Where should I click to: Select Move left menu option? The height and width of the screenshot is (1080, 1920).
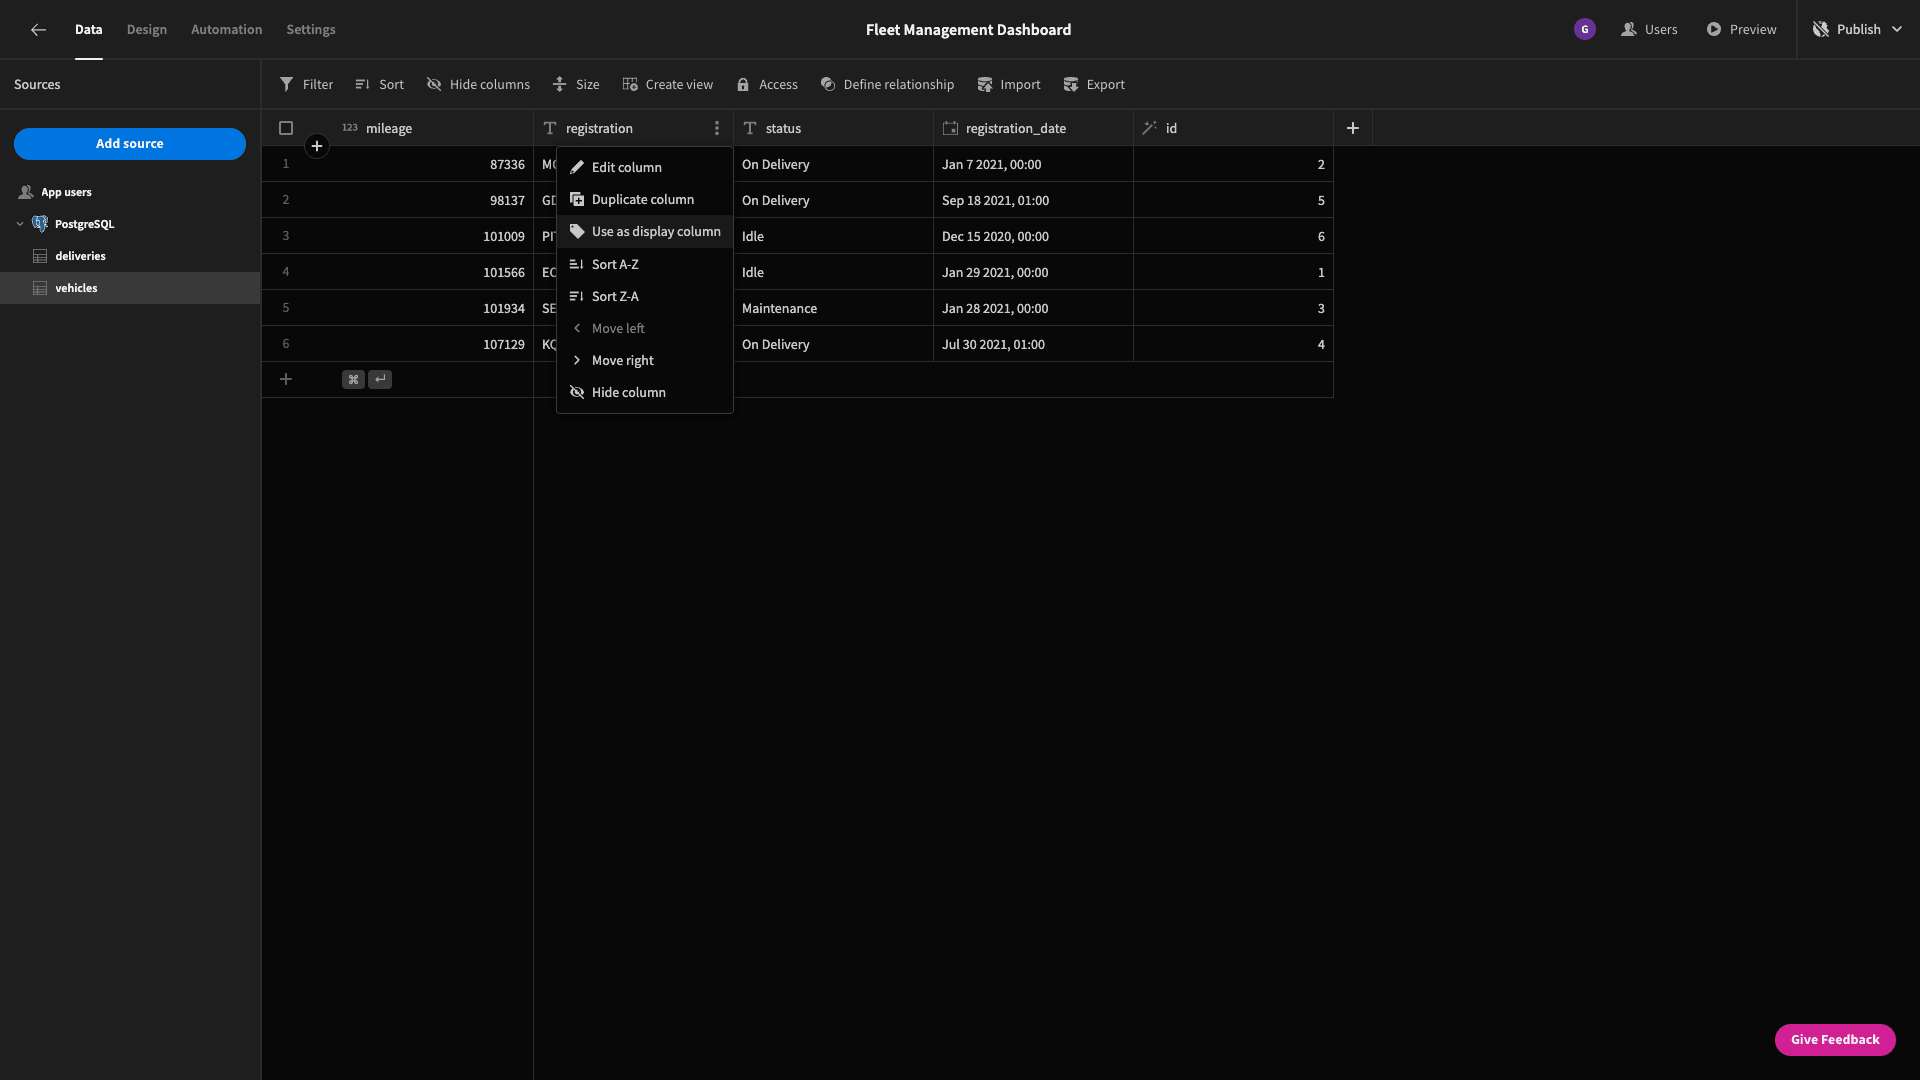[645, 328]
